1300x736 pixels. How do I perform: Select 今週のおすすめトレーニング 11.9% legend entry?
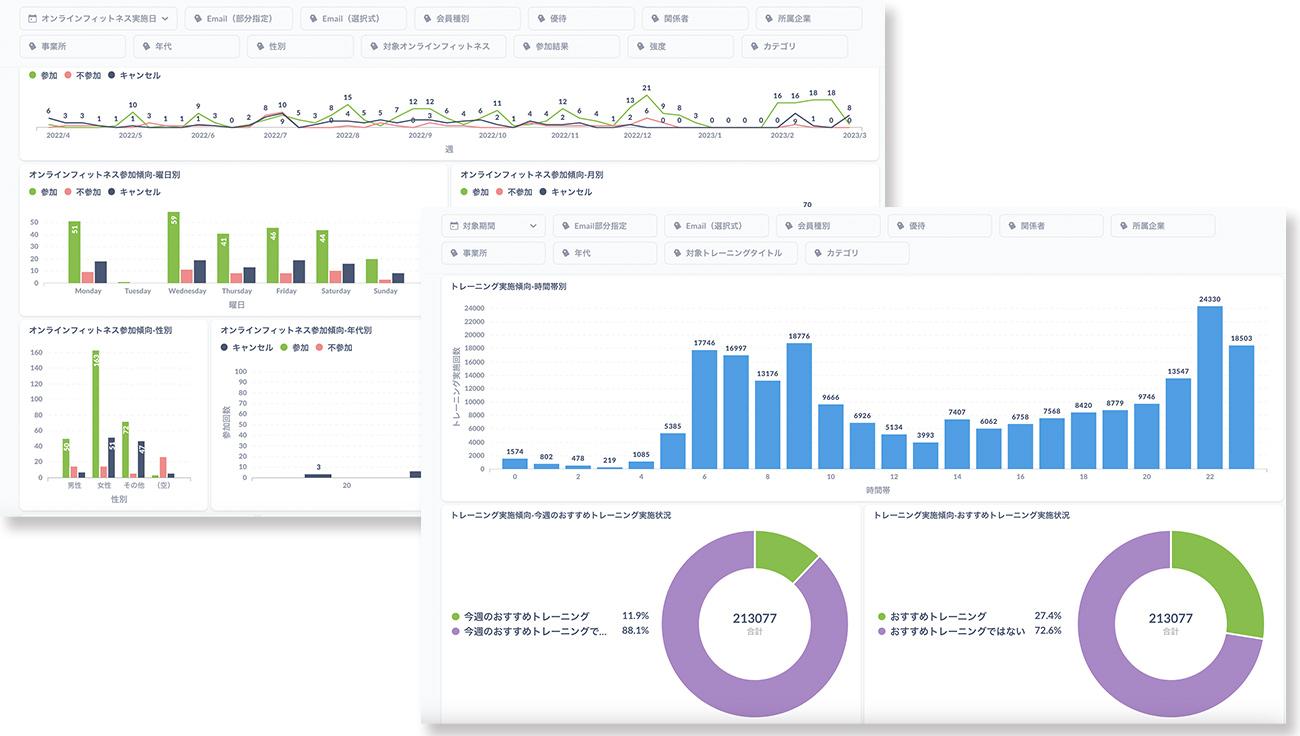click(x=550, y=616)
